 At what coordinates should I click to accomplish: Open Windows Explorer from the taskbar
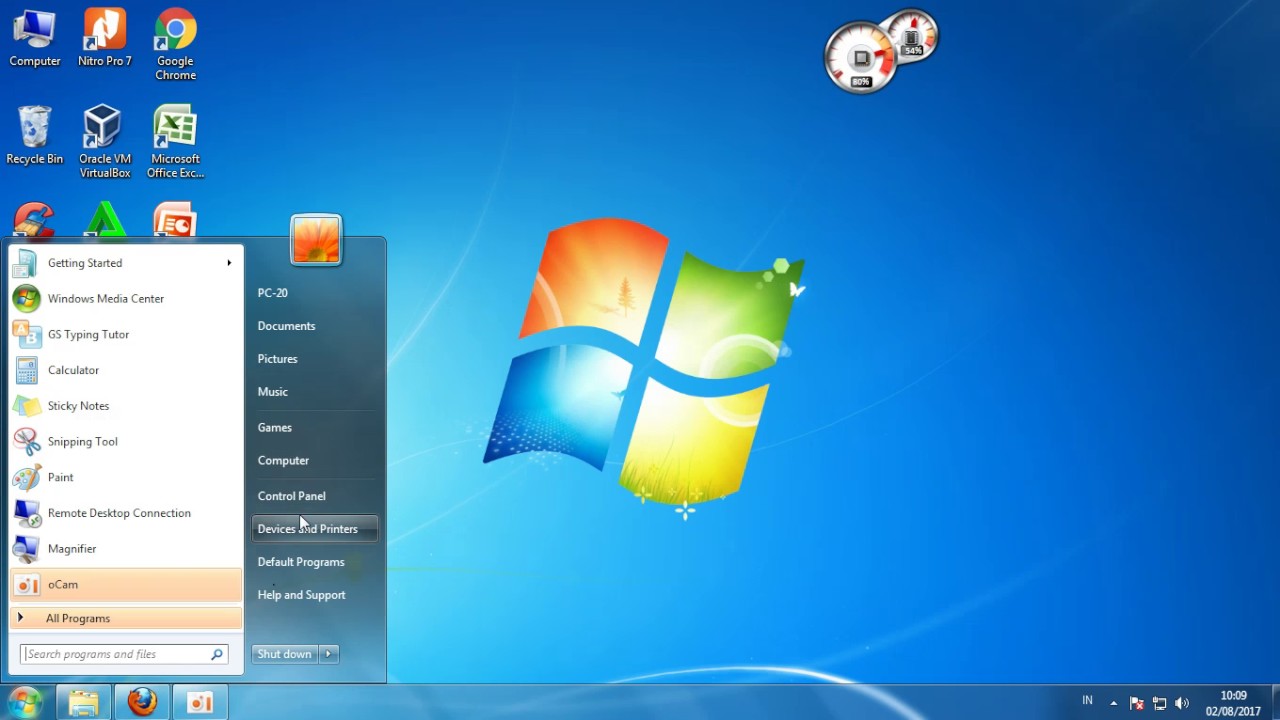tap(84, 703)
